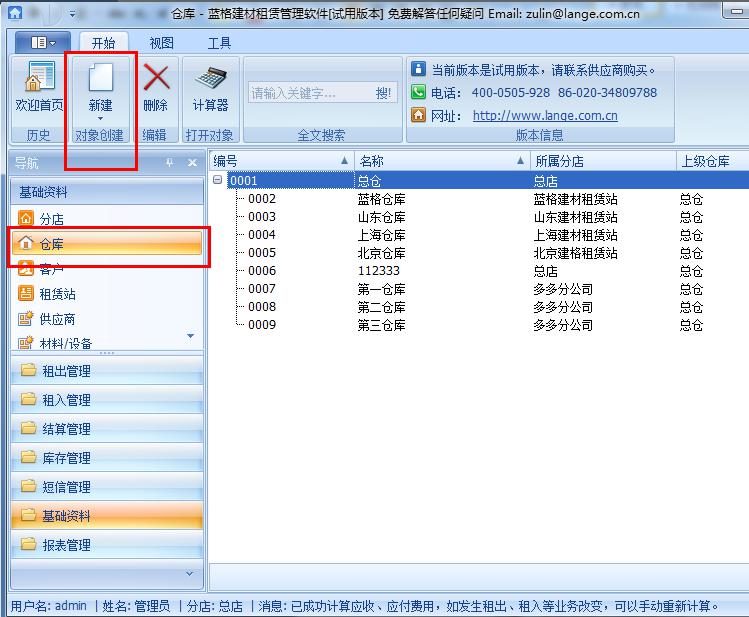Click the 搜! search button

click(x=384, y=93)
